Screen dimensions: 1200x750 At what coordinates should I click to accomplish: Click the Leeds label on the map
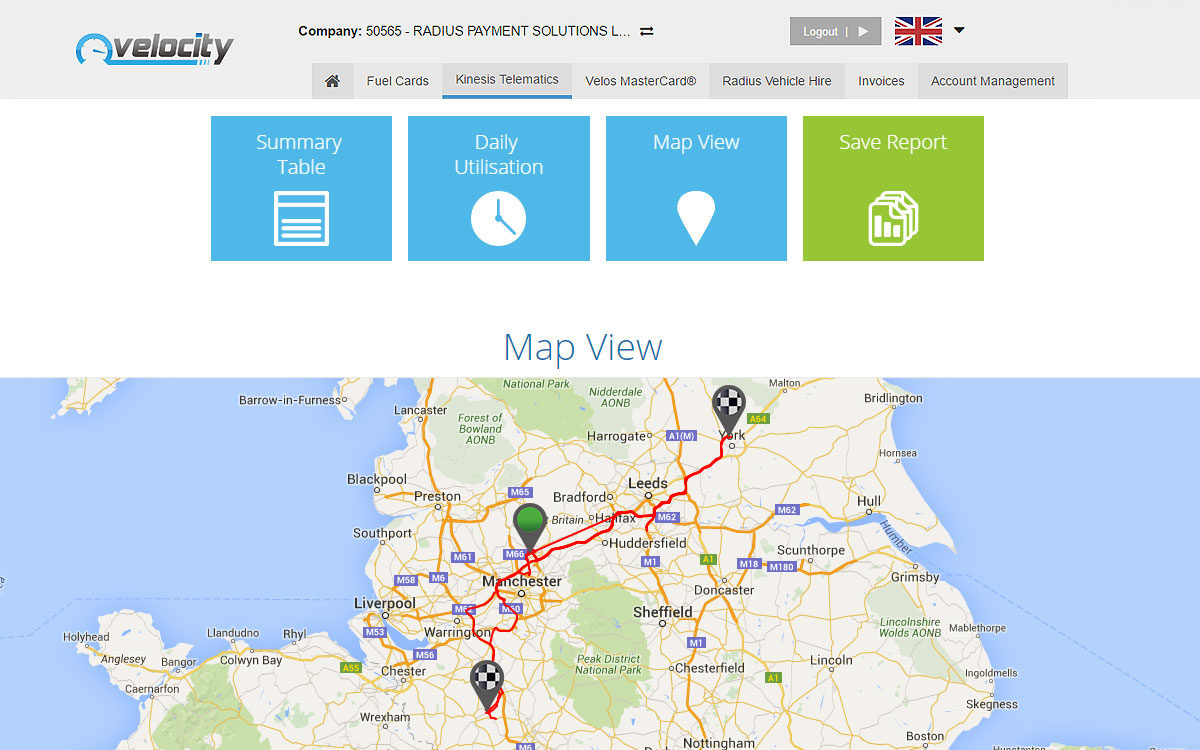click(x=647, y=483)
